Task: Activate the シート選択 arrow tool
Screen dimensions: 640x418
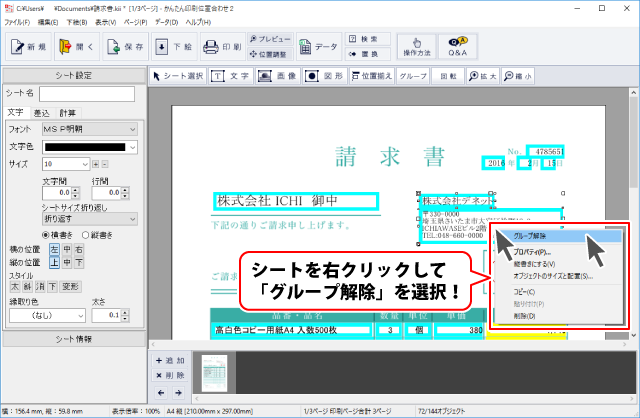Action: [x=178, y=76]
